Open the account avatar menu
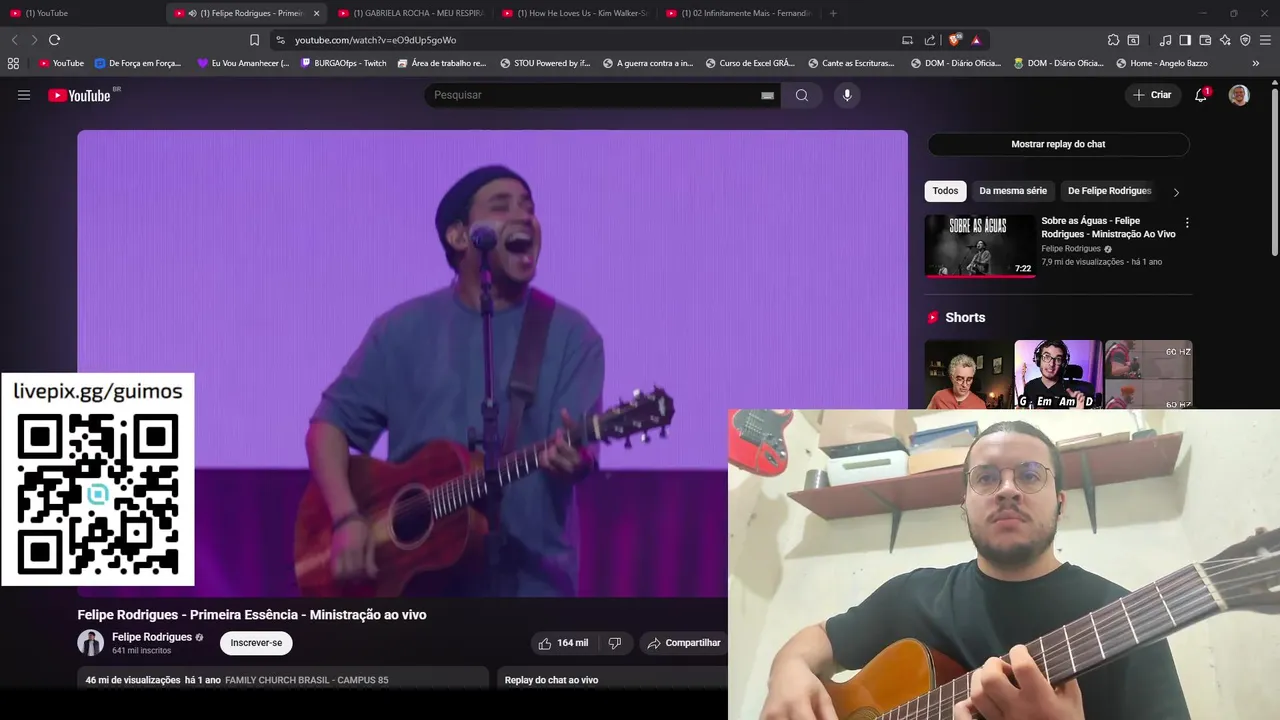1280x720 pixels. (1239, 95)
